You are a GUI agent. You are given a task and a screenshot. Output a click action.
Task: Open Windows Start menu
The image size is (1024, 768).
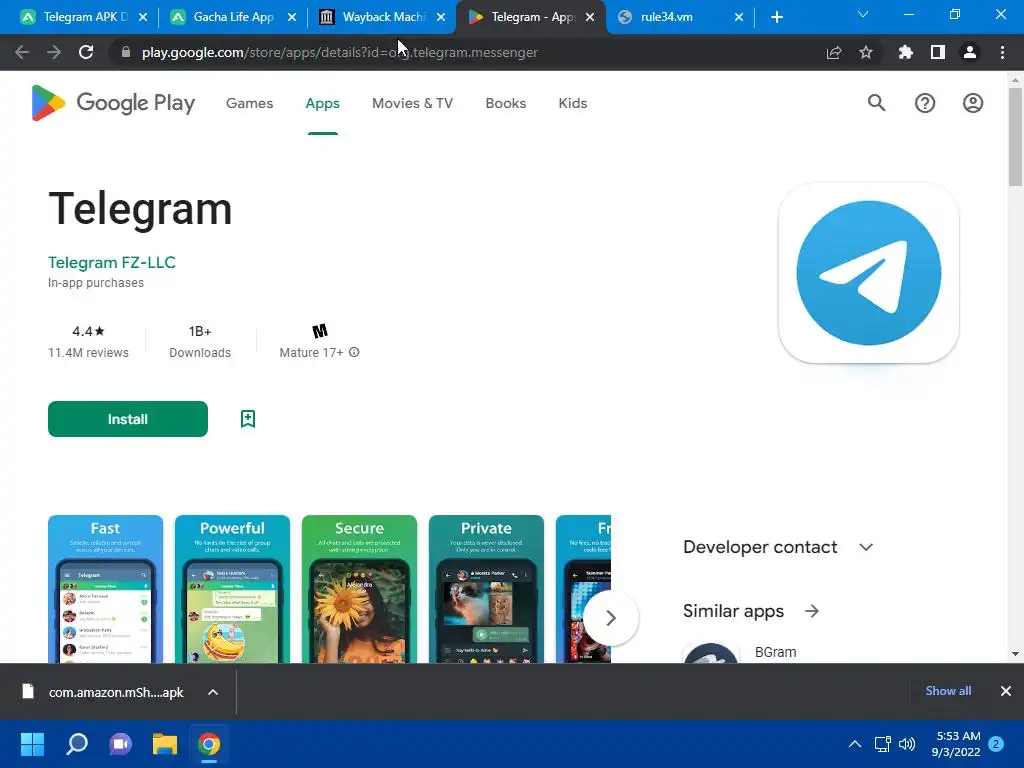pyautogui.click(x=32, y=744)
